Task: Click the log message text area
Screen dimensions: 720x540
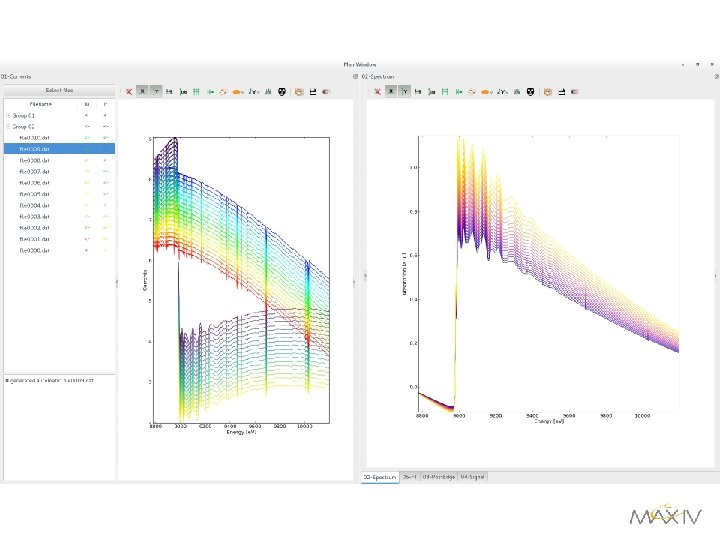Action: (60, 427)
